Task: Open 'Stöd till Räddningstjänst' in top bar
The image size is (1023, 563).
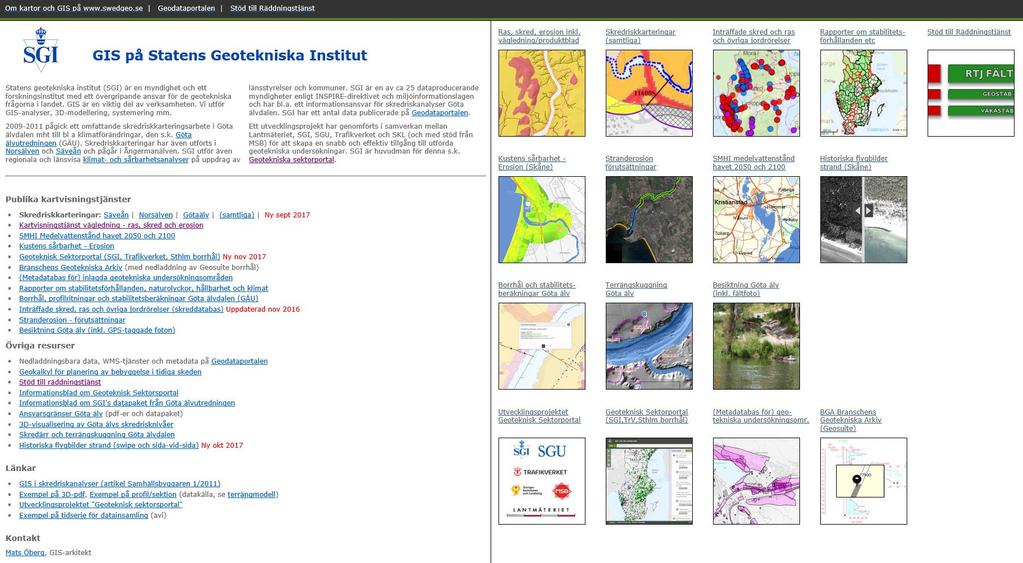Action: [x=272, y=8]
